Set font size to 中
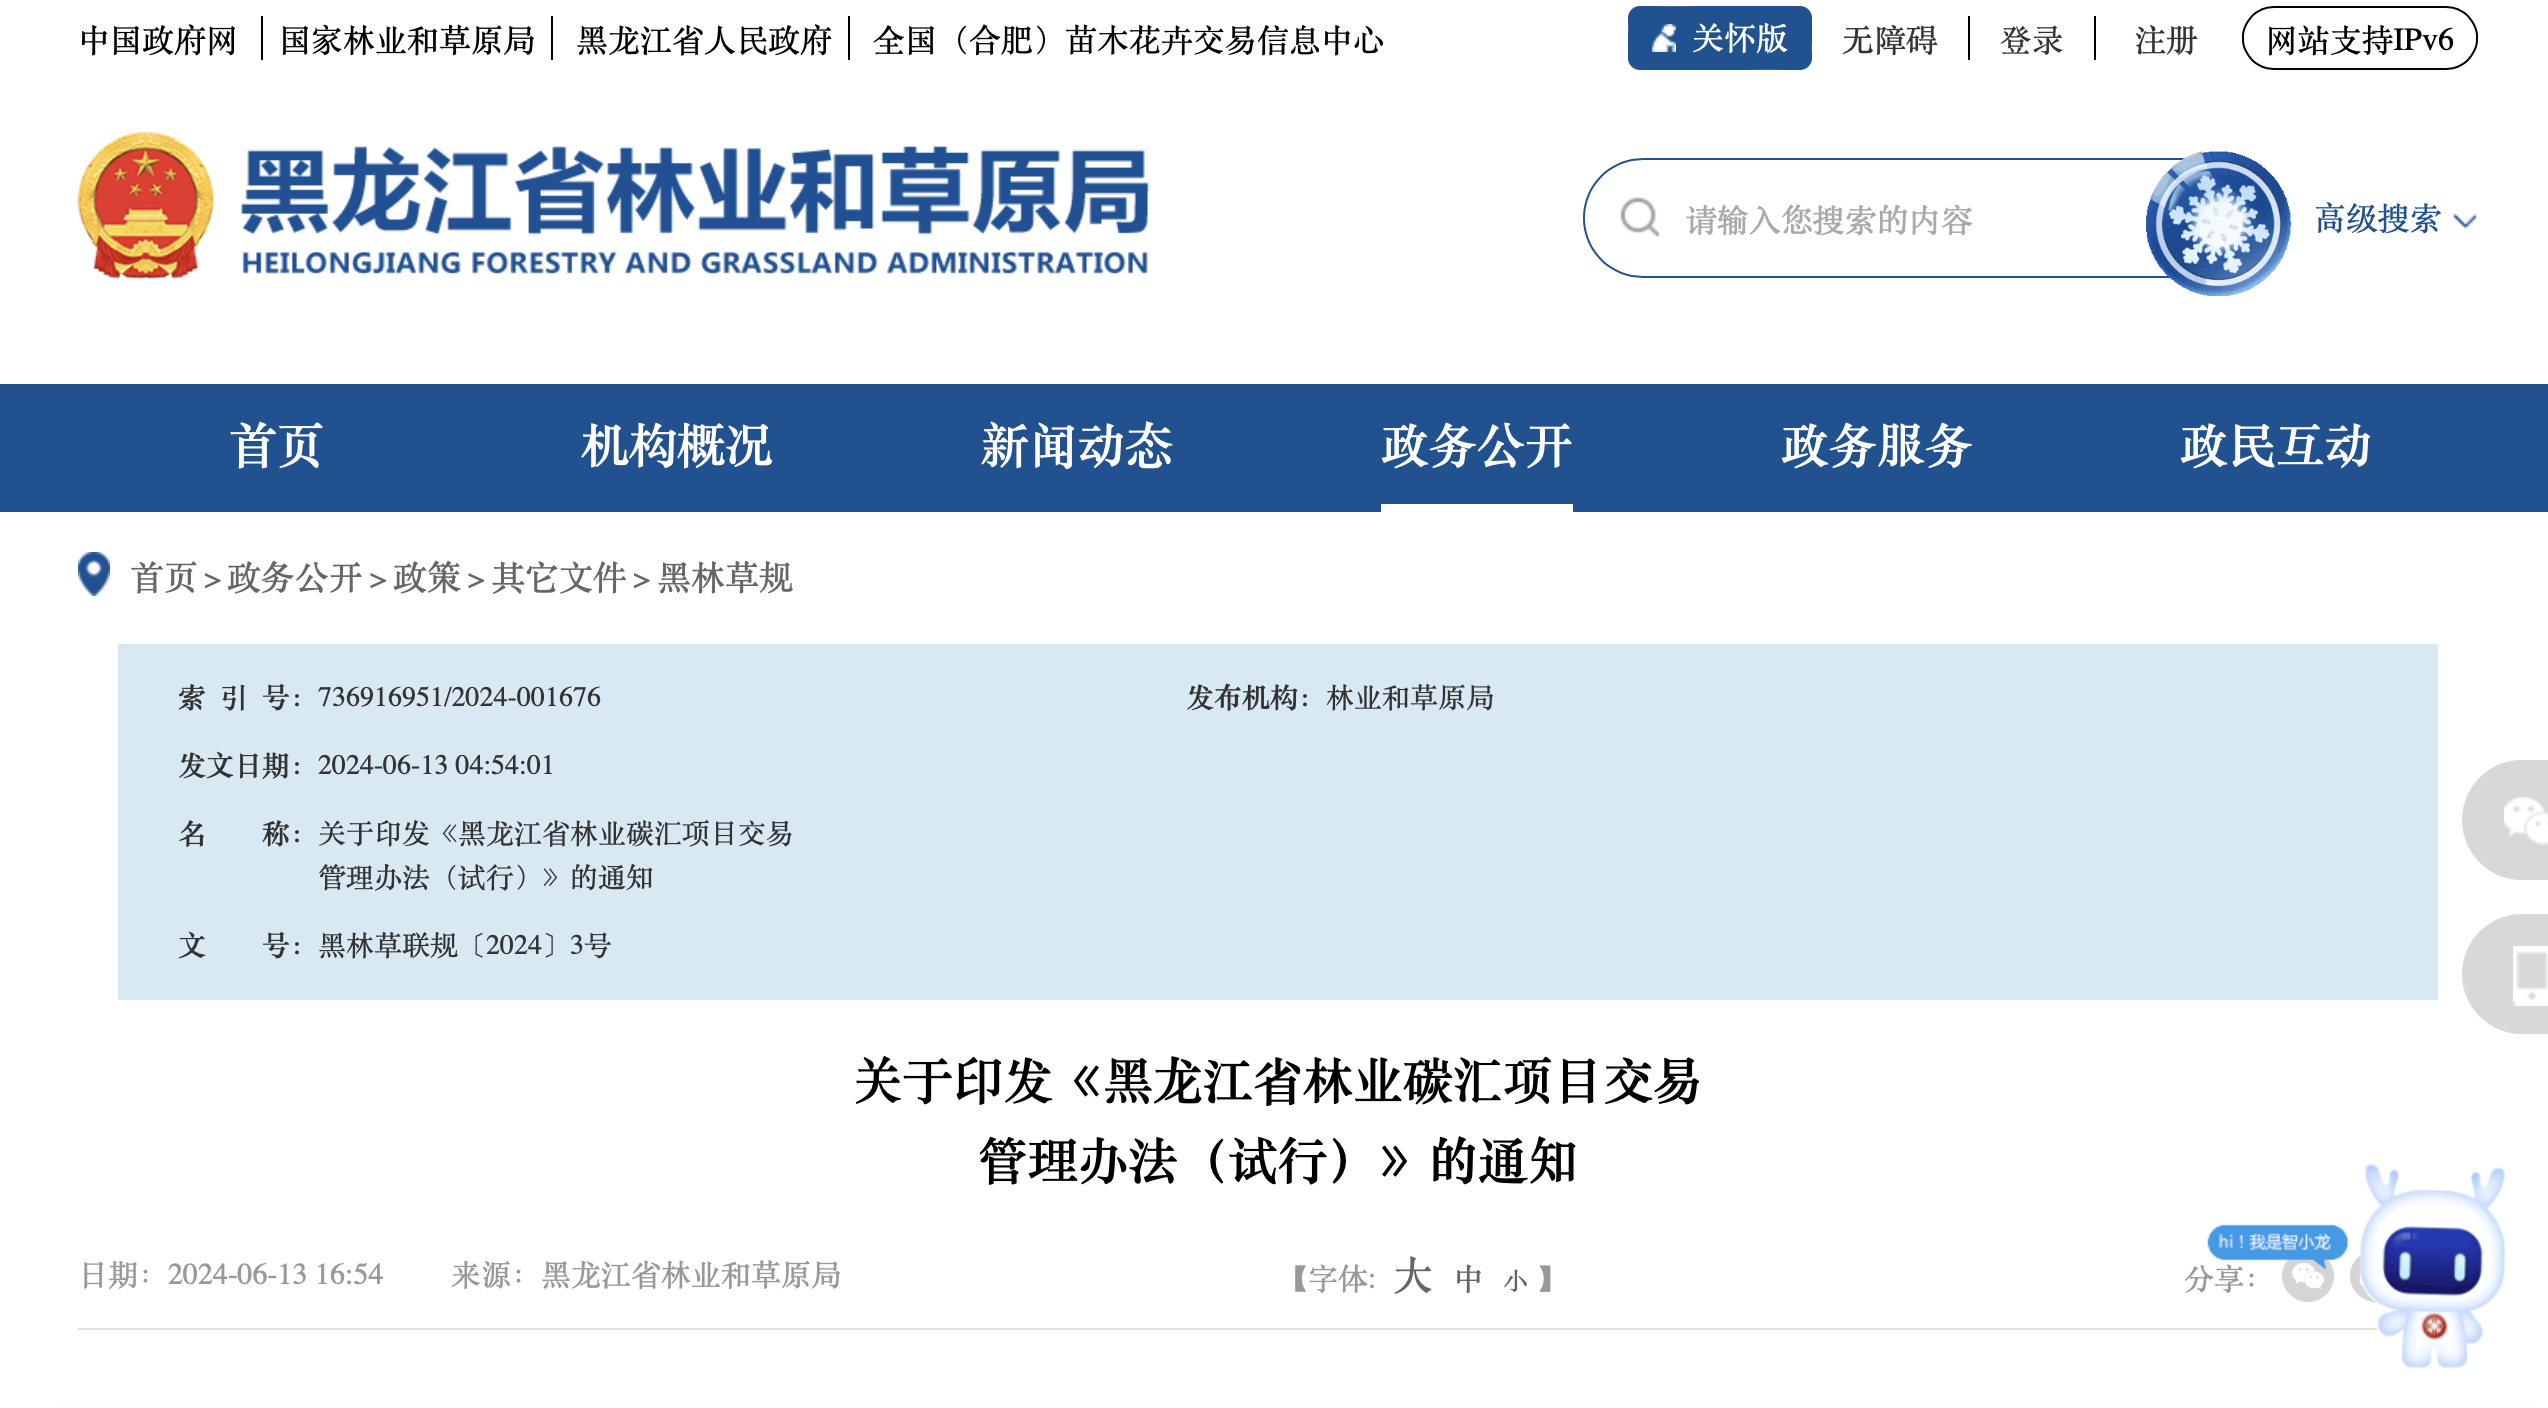Viewport: 2548px width, 1408px height. (x=1468, y=1278)
